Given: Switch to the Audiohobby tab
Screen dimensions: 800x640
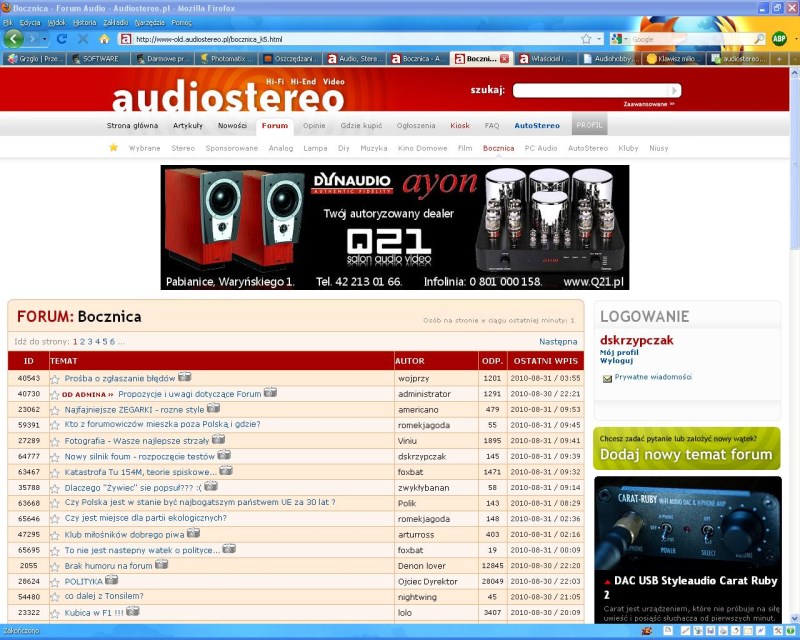Looking at the screenshot, I should click(610, 59).
